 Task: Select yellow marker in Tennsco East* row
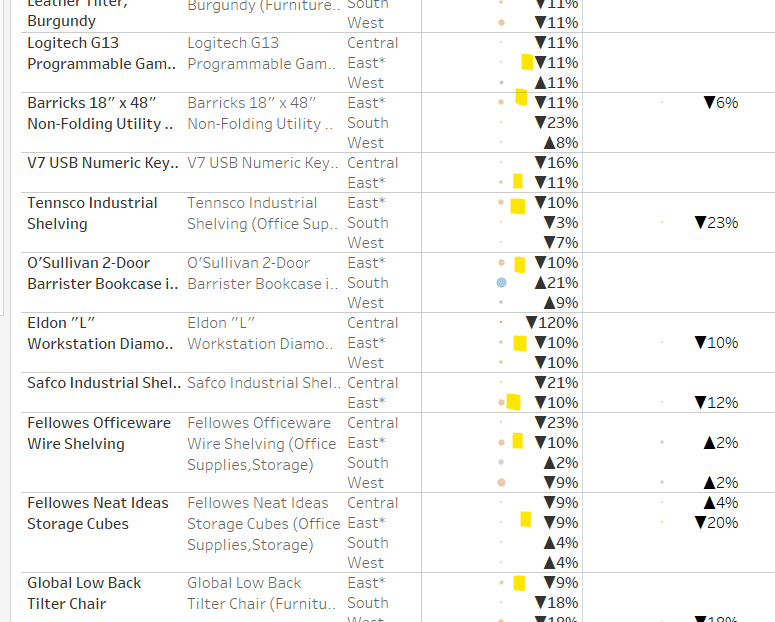click(517, 206)
